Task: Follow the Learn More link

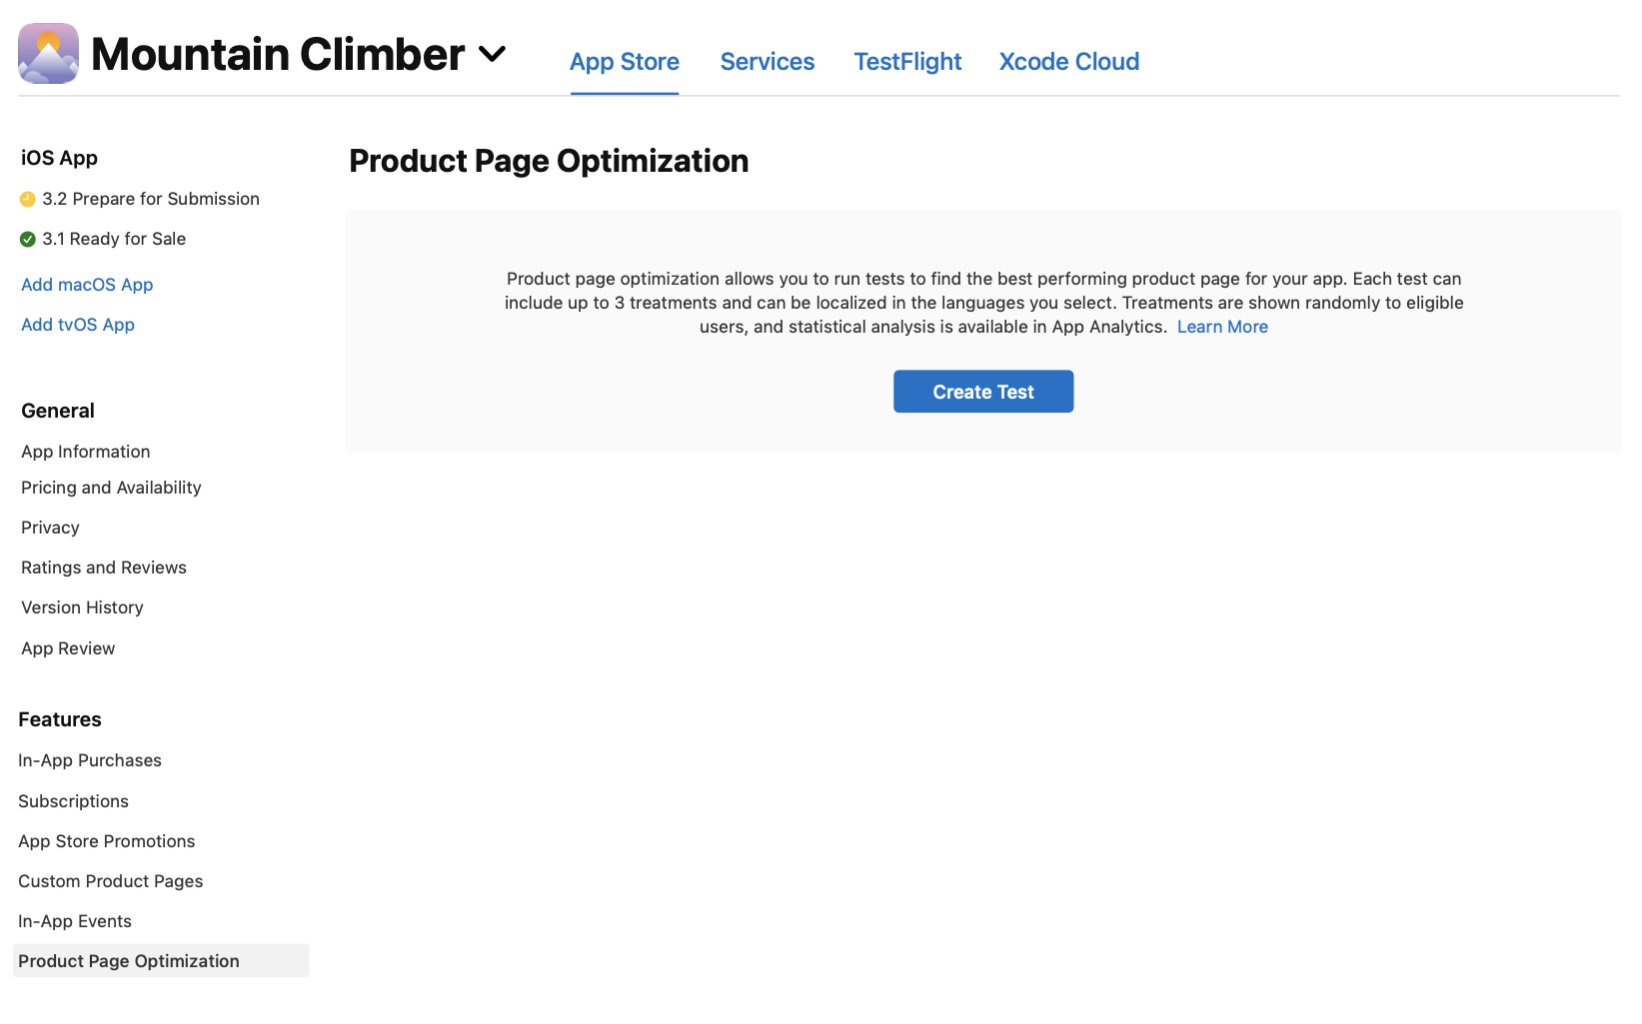Action: point(1222,327)
